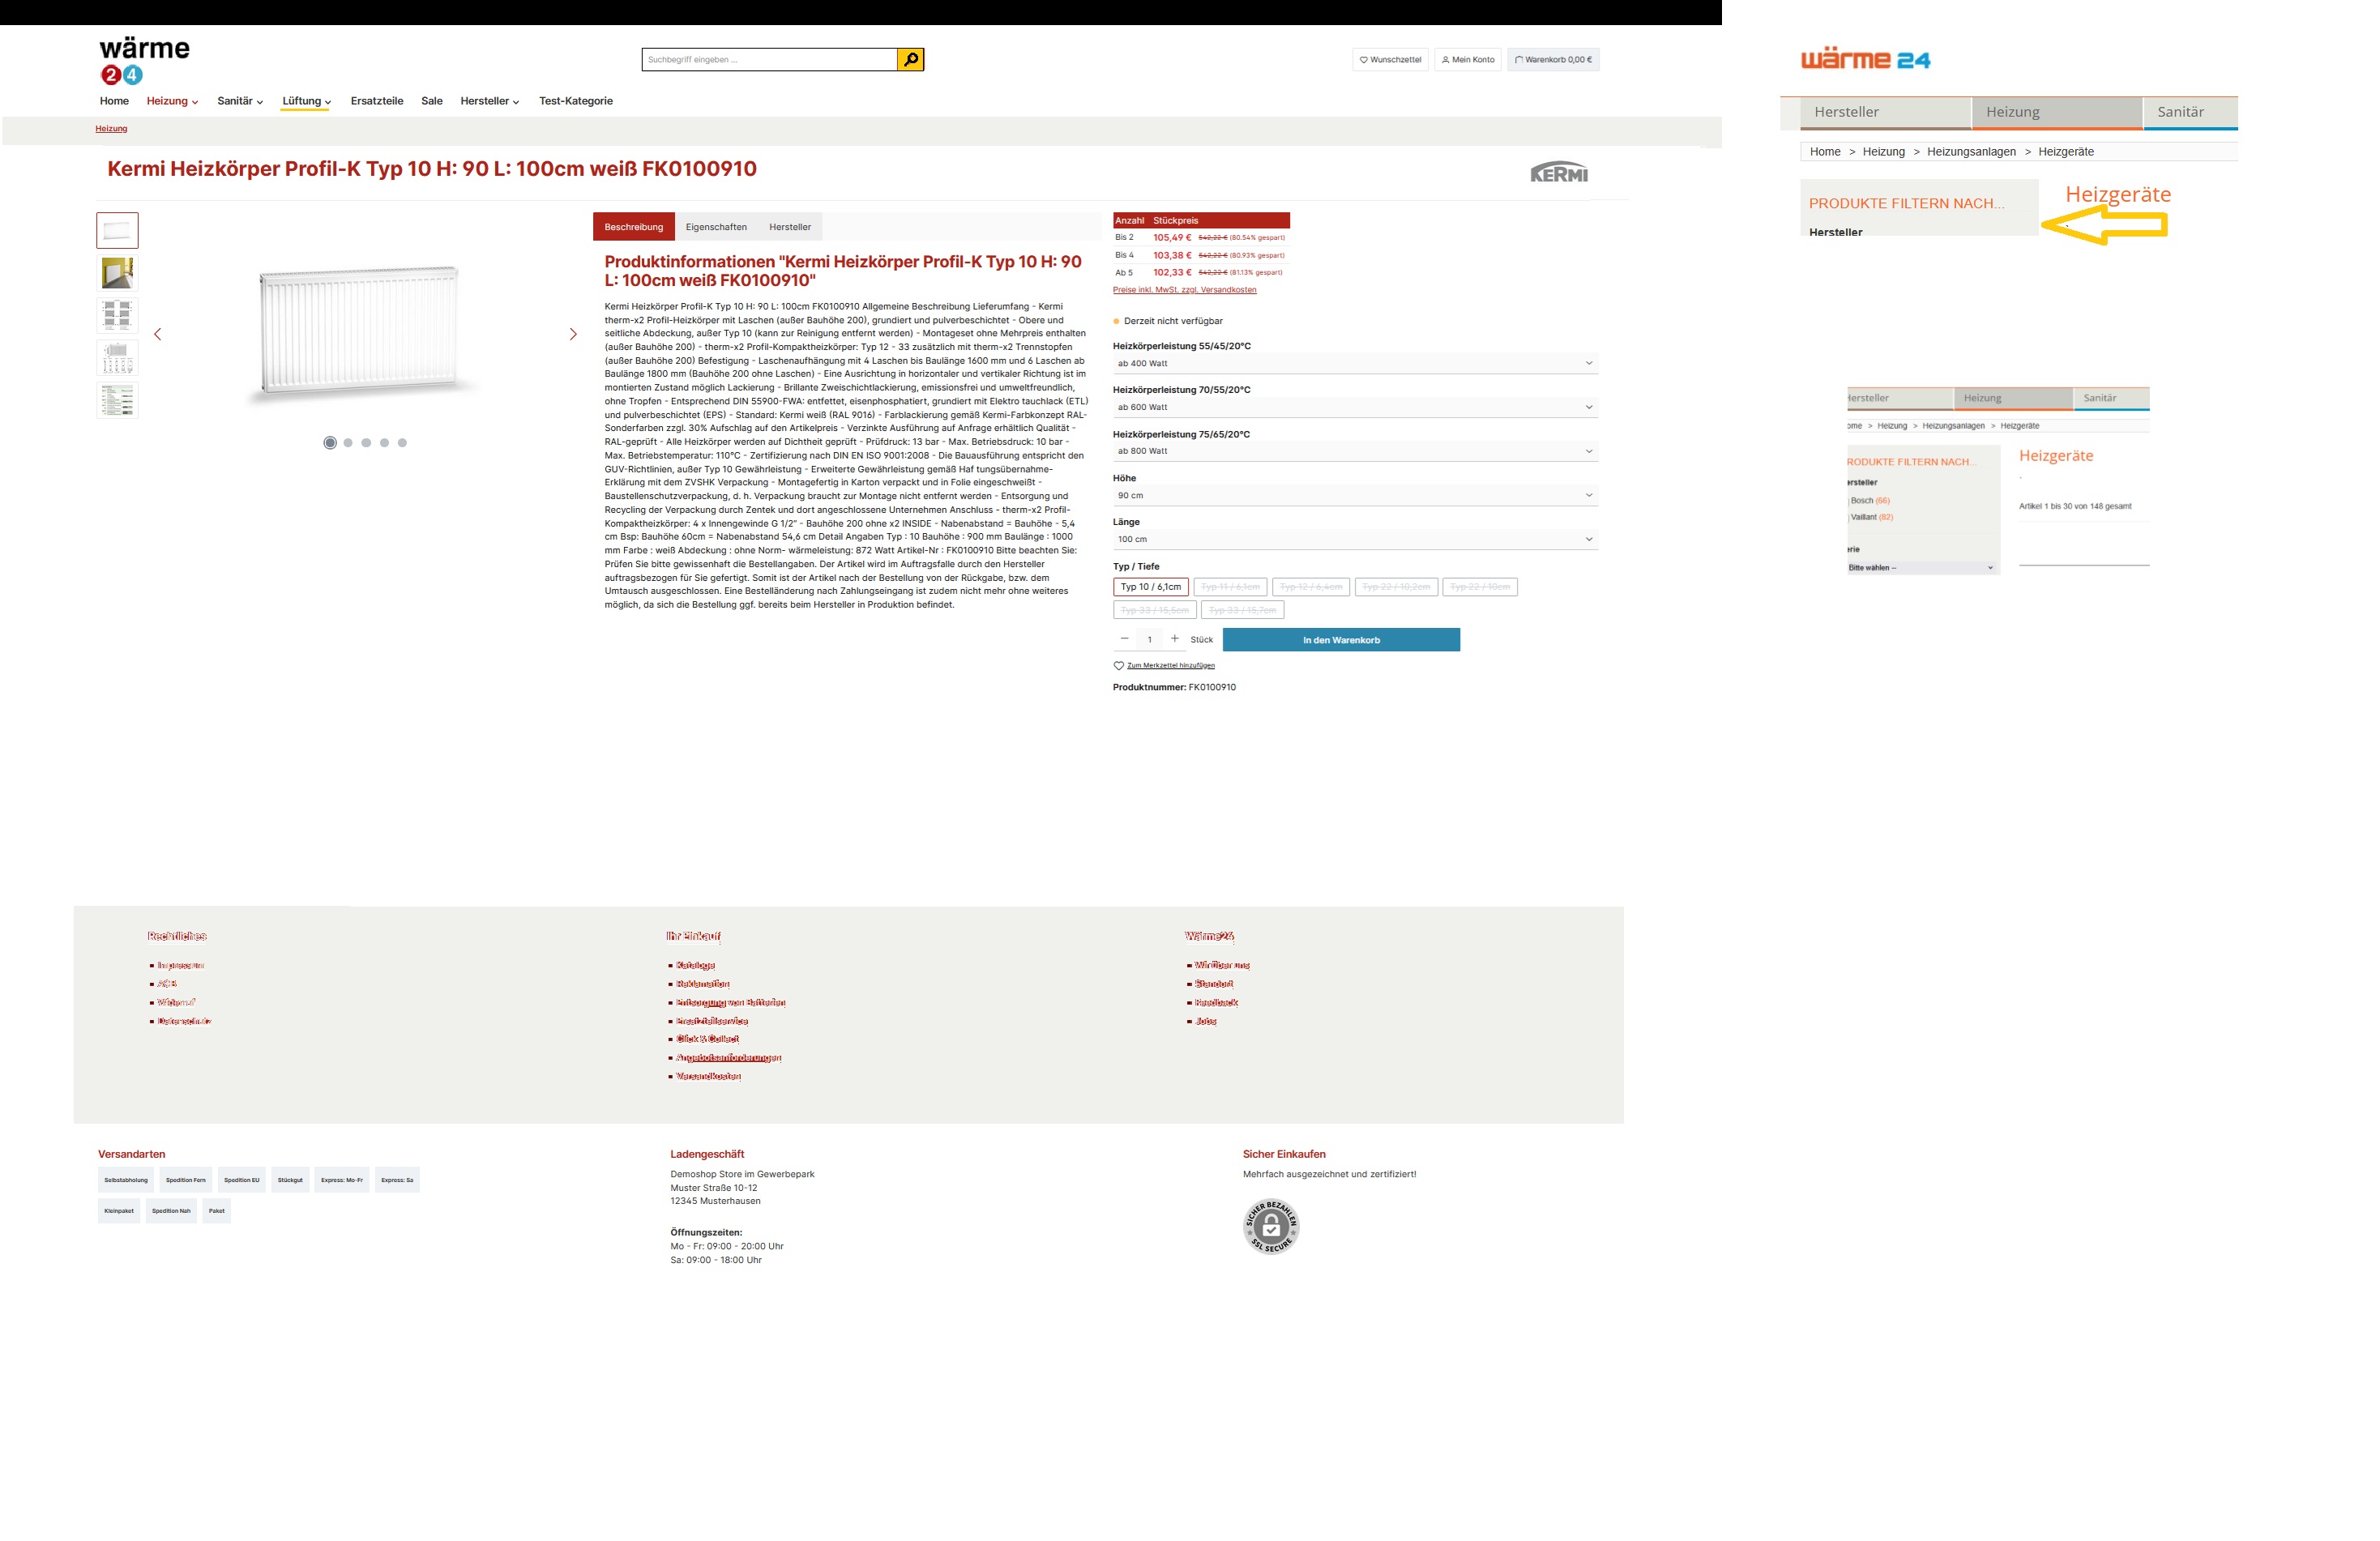Click the quantity input field showing 1
The width and height of the screenshot is (2380, 1541).
pos(1150,639)
